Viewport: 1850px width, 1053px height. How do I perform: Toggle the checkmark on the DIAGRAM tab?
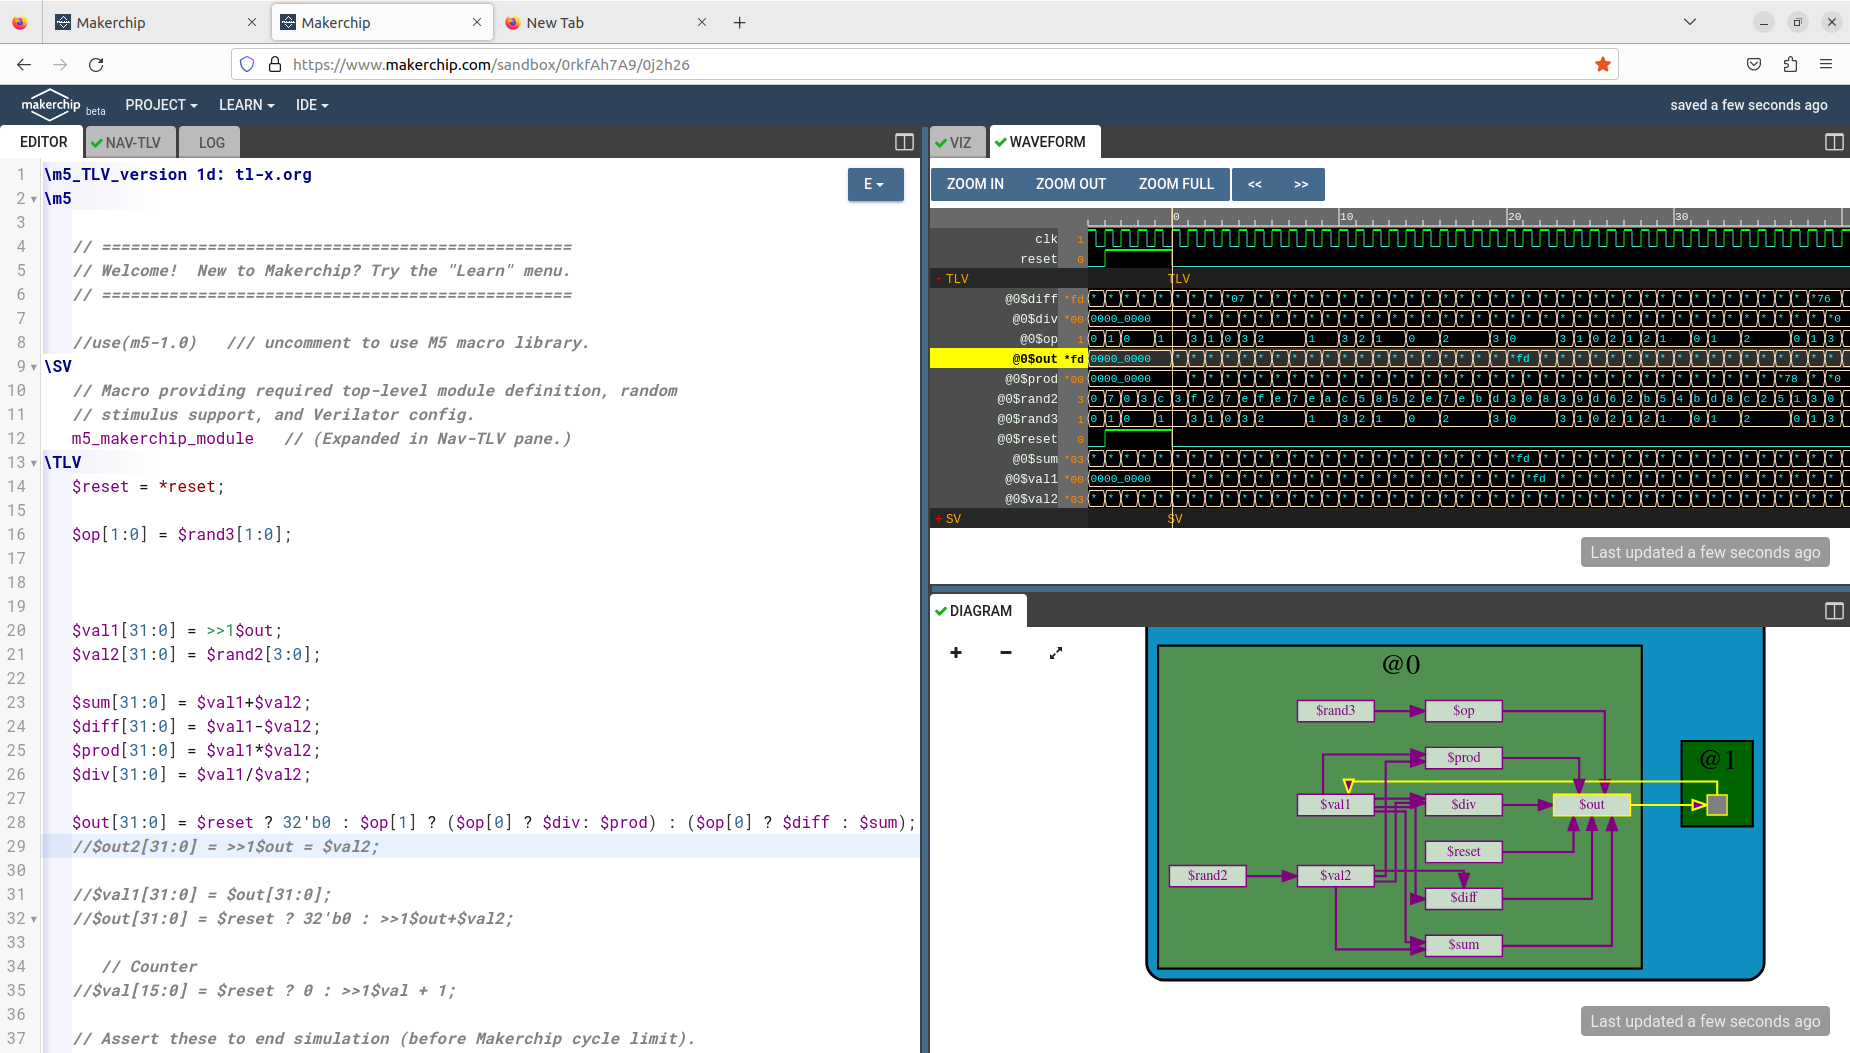pos(943,610)
